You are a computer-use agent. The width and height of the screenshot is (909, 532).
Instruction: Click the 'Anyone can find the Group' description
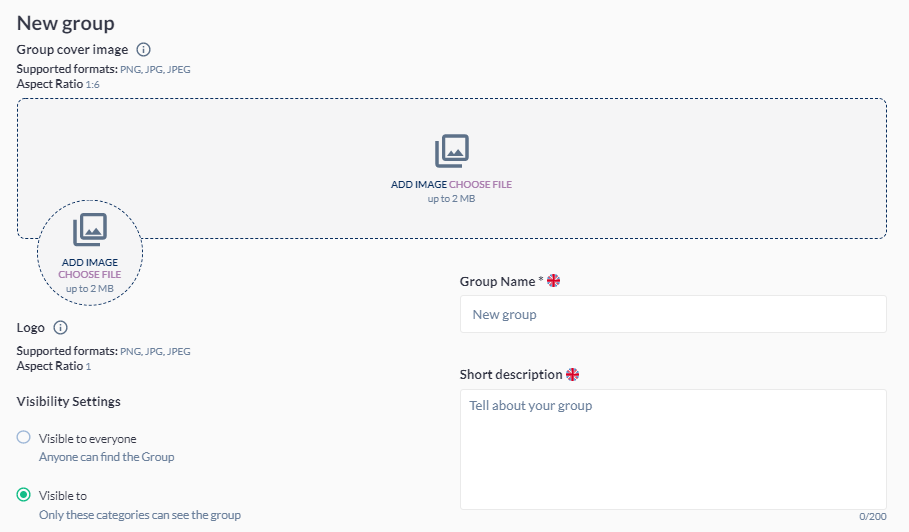coord(106,457)
